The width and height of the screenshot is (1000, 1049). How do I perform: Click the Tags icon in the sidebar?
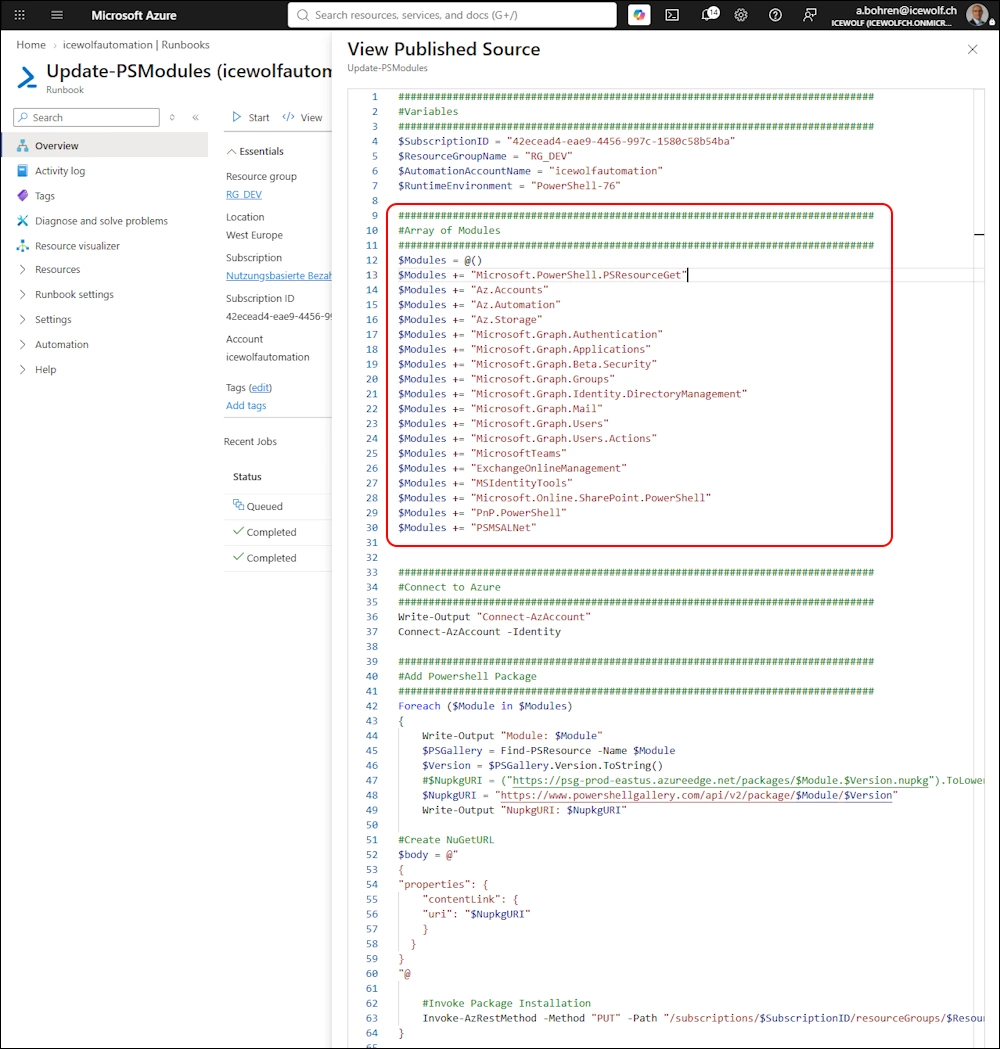pos(23,195)
